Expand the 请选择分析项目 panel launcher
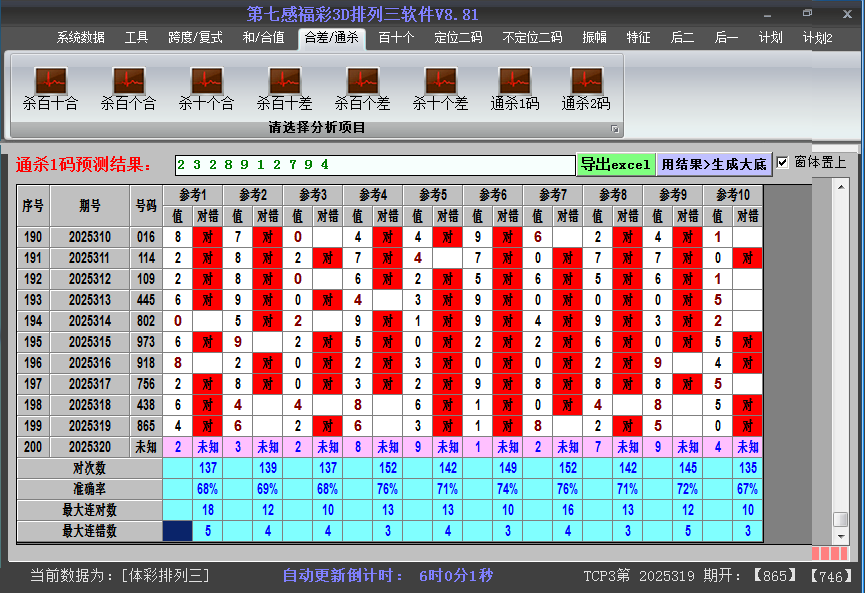 point(615,129)
